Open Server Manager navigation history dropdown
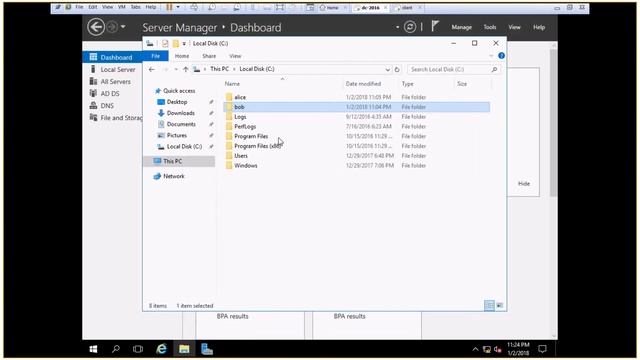The height and width of the screenshot is (360, 640). [x=123, y=27]
